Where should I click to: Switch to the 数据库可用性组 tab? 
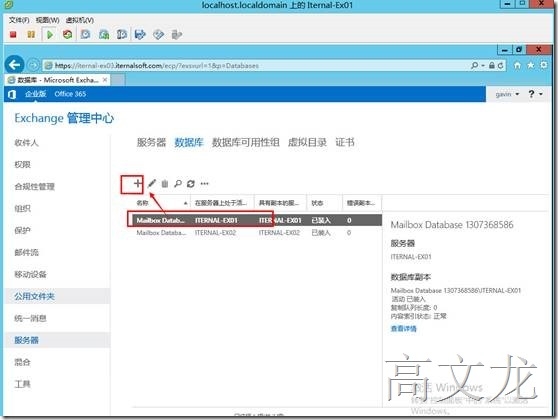[x=246, y=142]
